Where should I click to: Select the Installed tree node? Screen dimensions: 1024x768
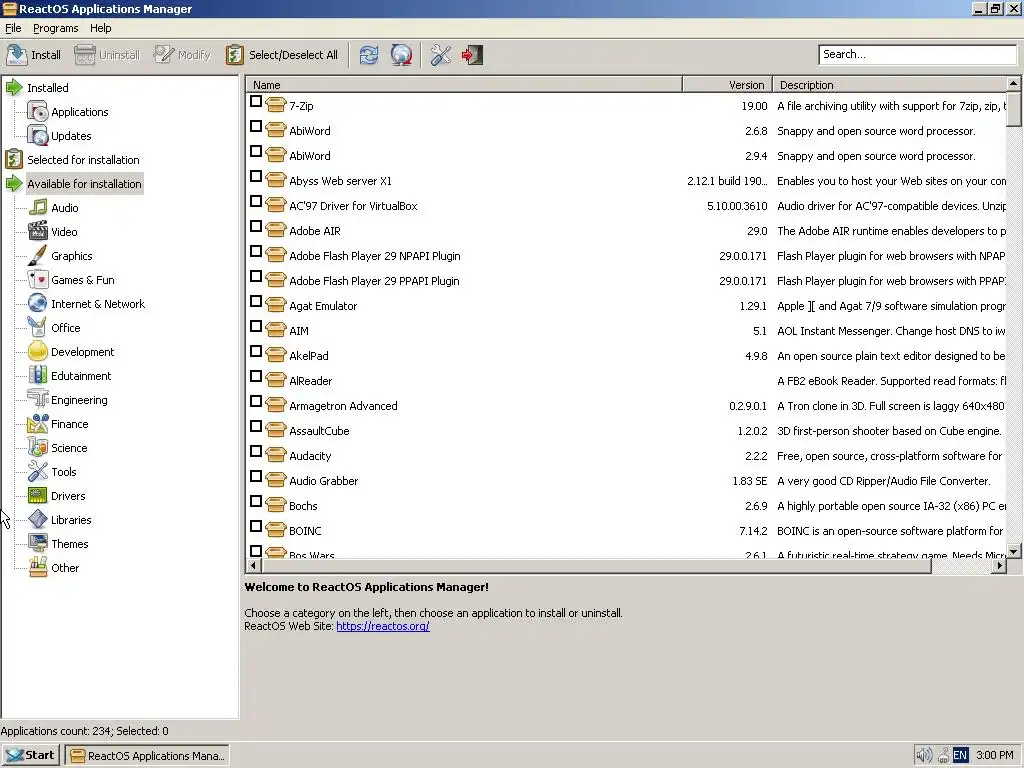pos(48,88)
